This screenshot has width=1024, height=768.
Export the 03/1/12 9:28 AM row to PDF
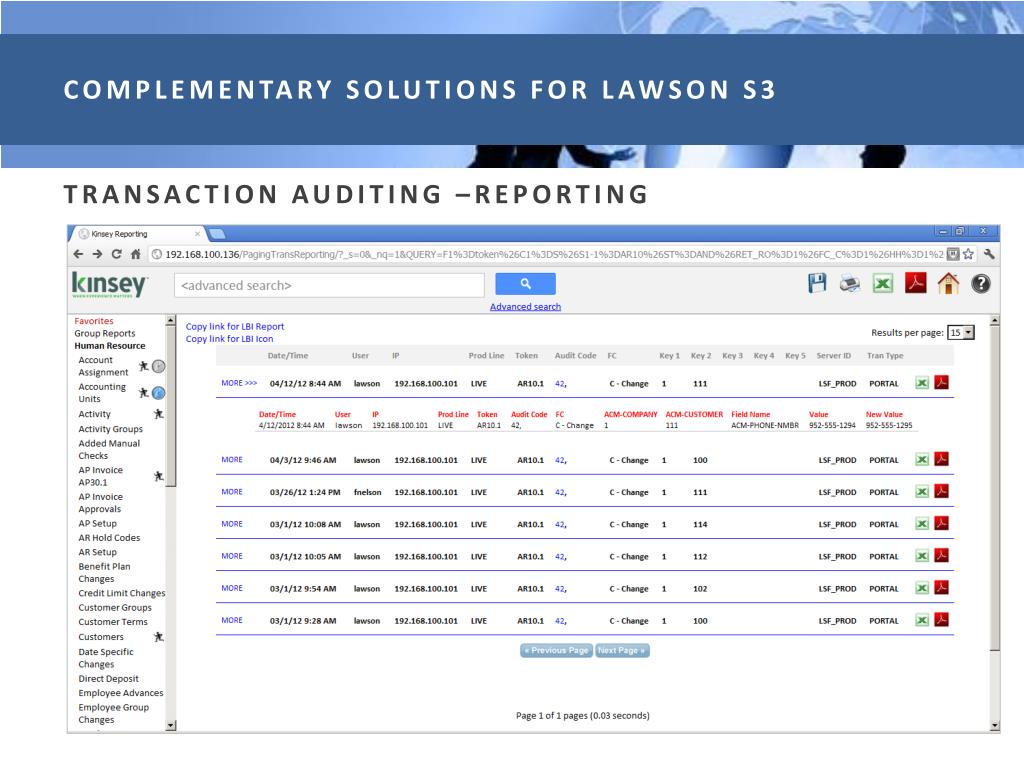tap(941, 620)
